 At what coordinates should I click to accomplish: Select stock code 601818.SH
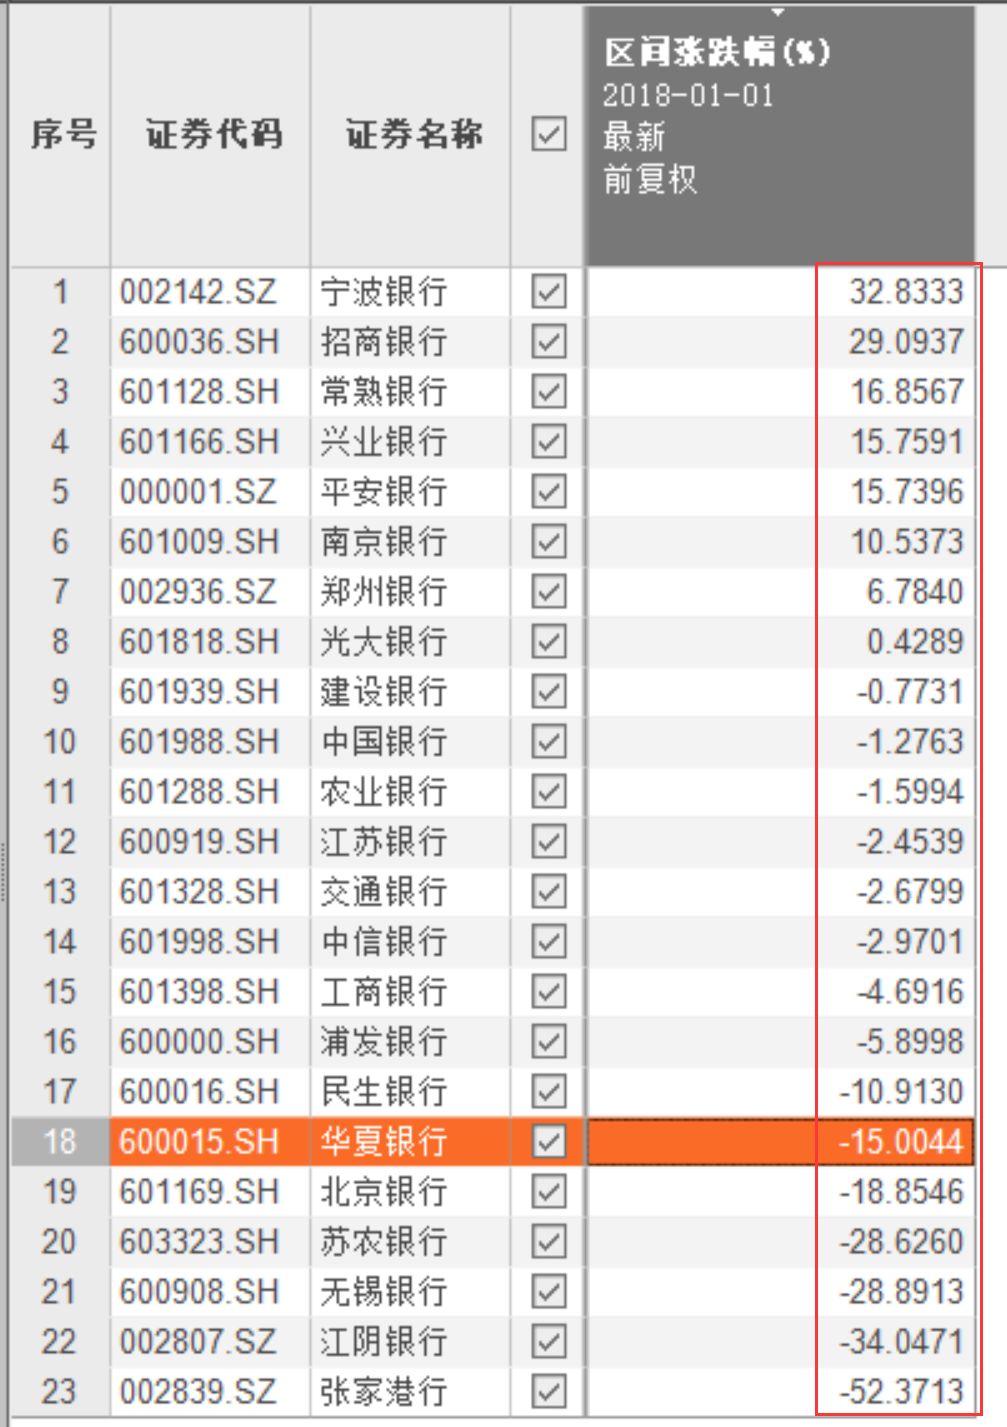click(x=199, y=642)
